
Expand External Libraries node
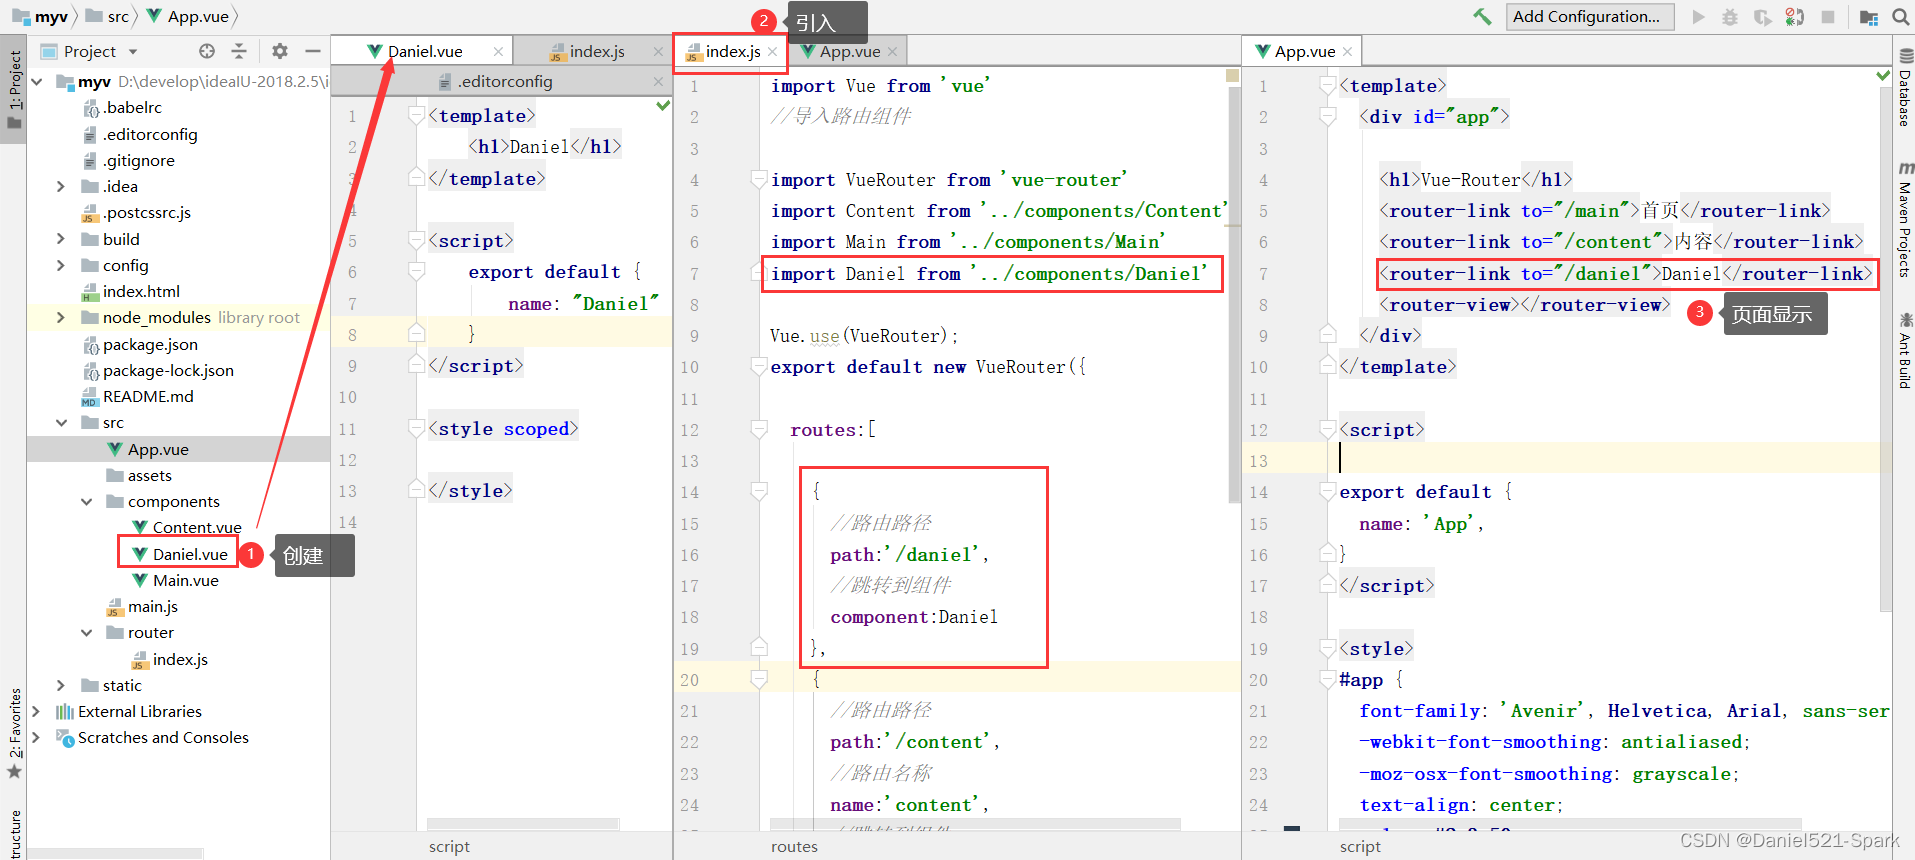click(x=37, y=711)
